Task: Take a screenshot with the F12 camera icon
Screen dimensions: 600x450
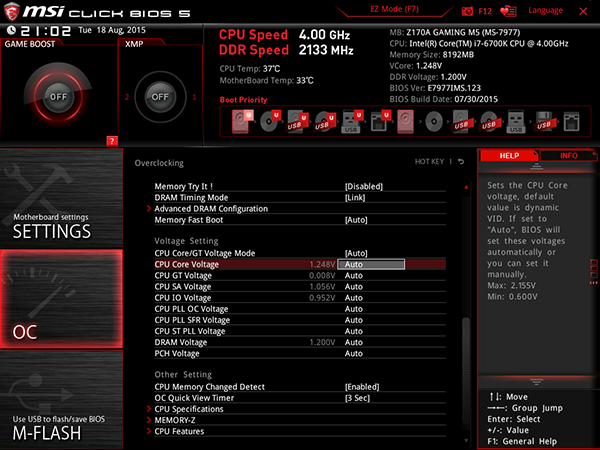Action: tap(467, 11)
